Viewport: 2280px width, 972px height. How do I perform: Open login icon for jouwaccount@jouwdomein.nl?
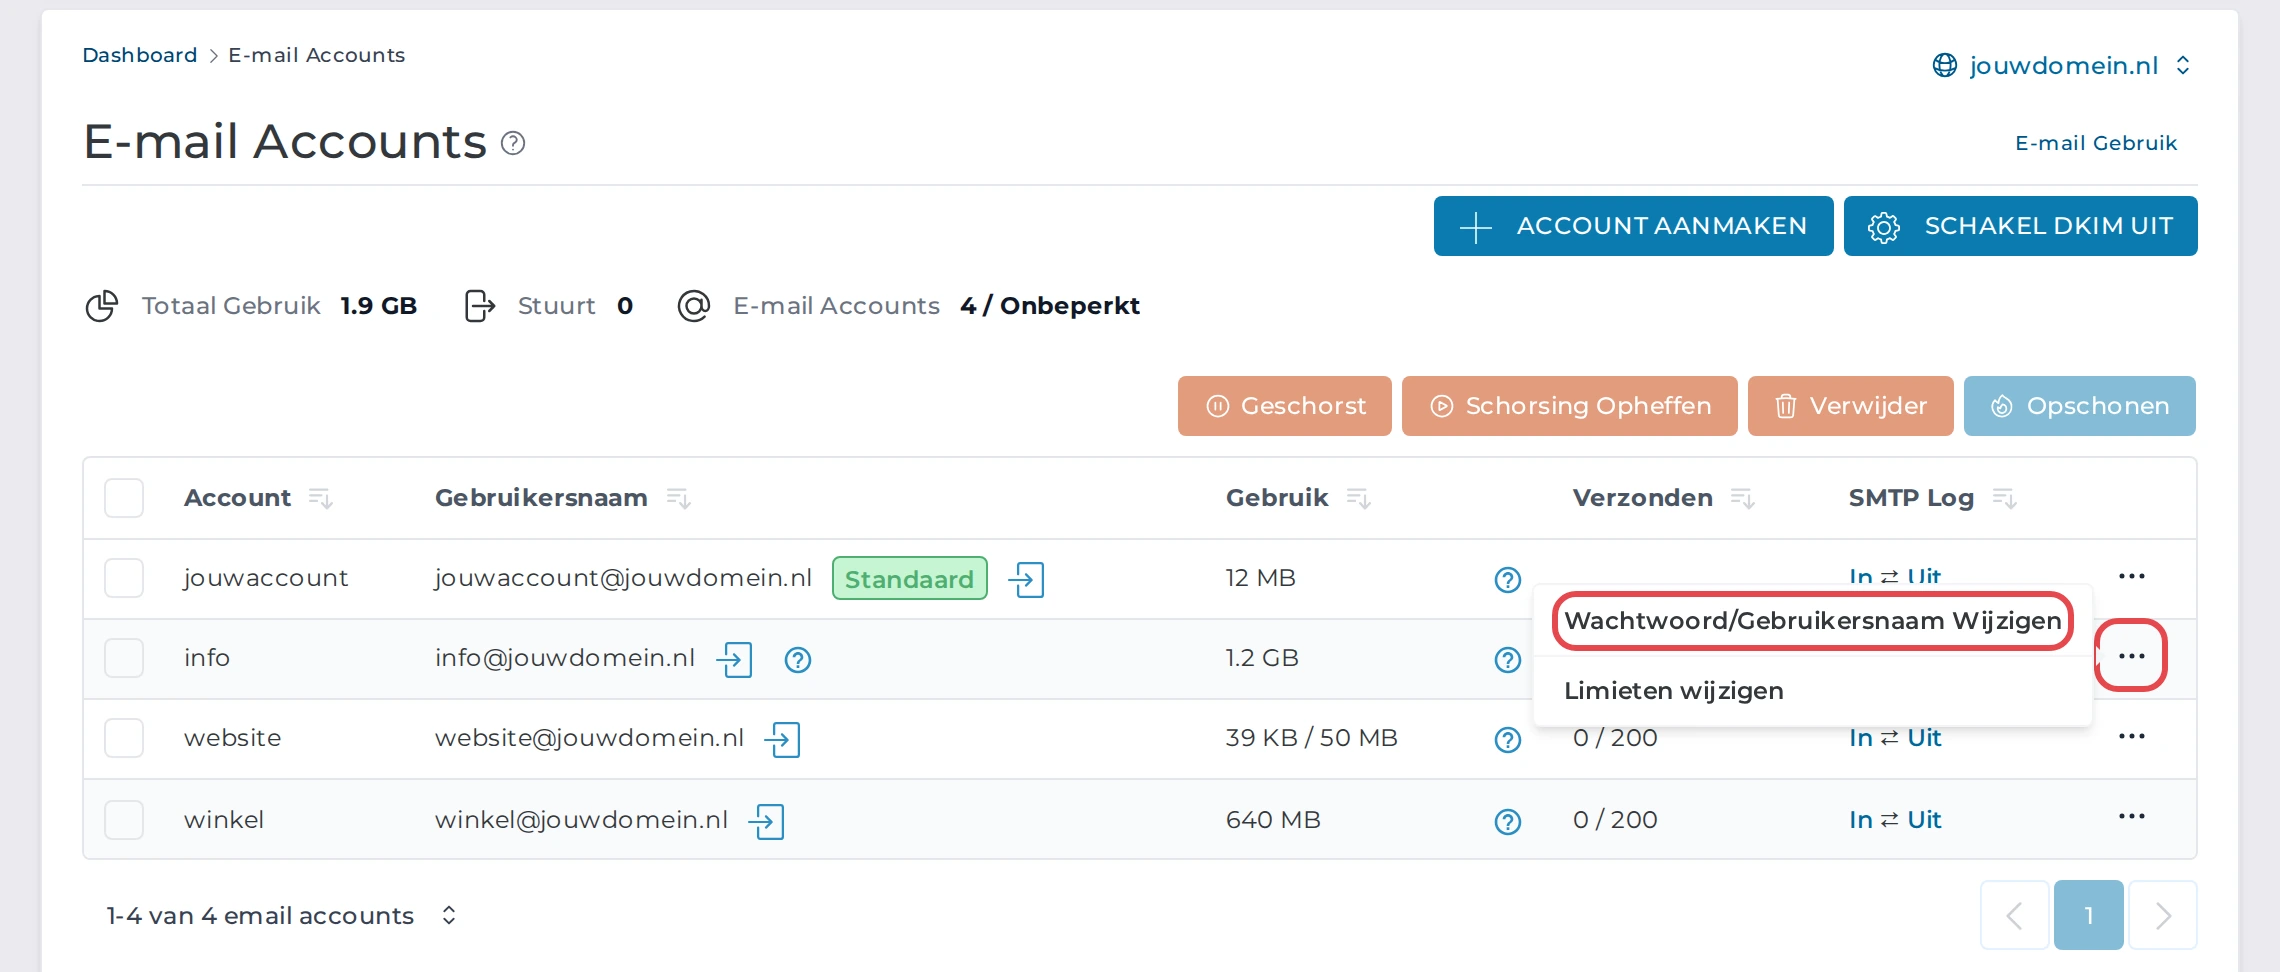1027,579
